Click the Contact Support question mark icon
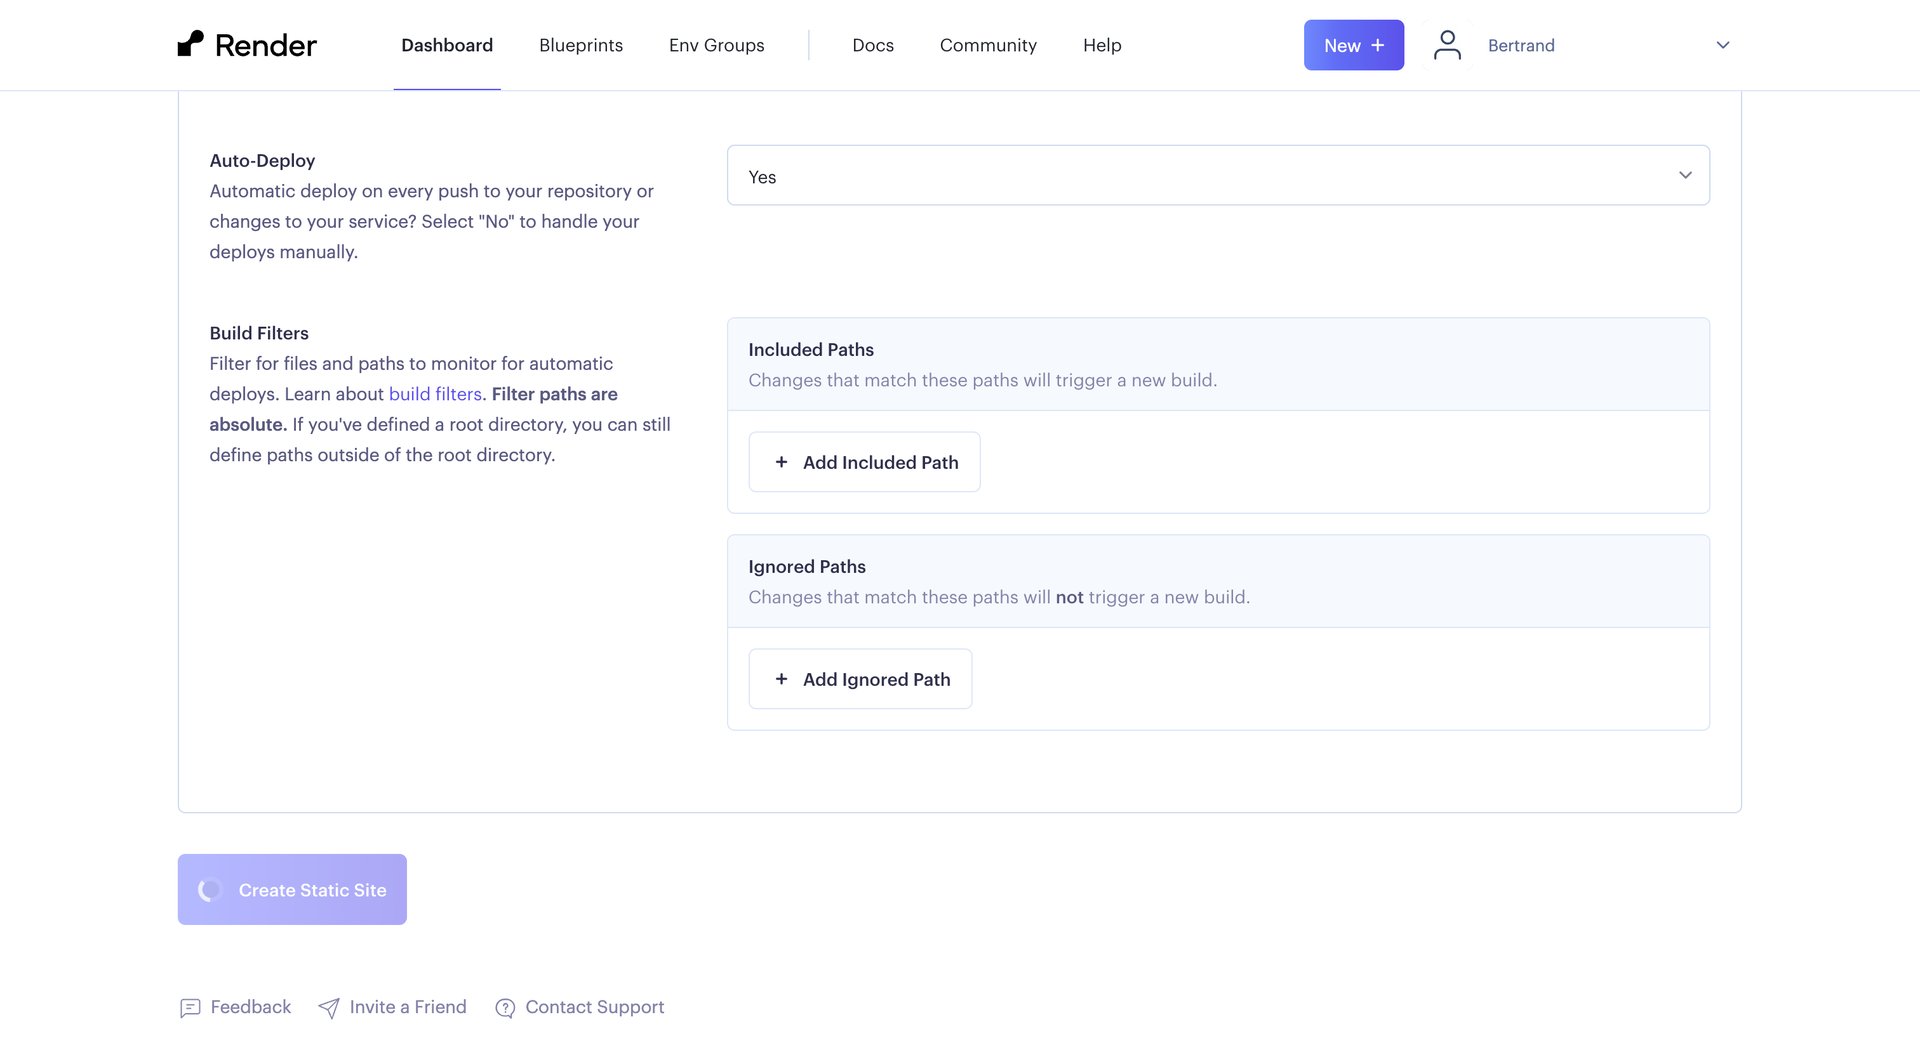The image size is (1920, 1062). pyautogui.click(x=504, y=1008)
